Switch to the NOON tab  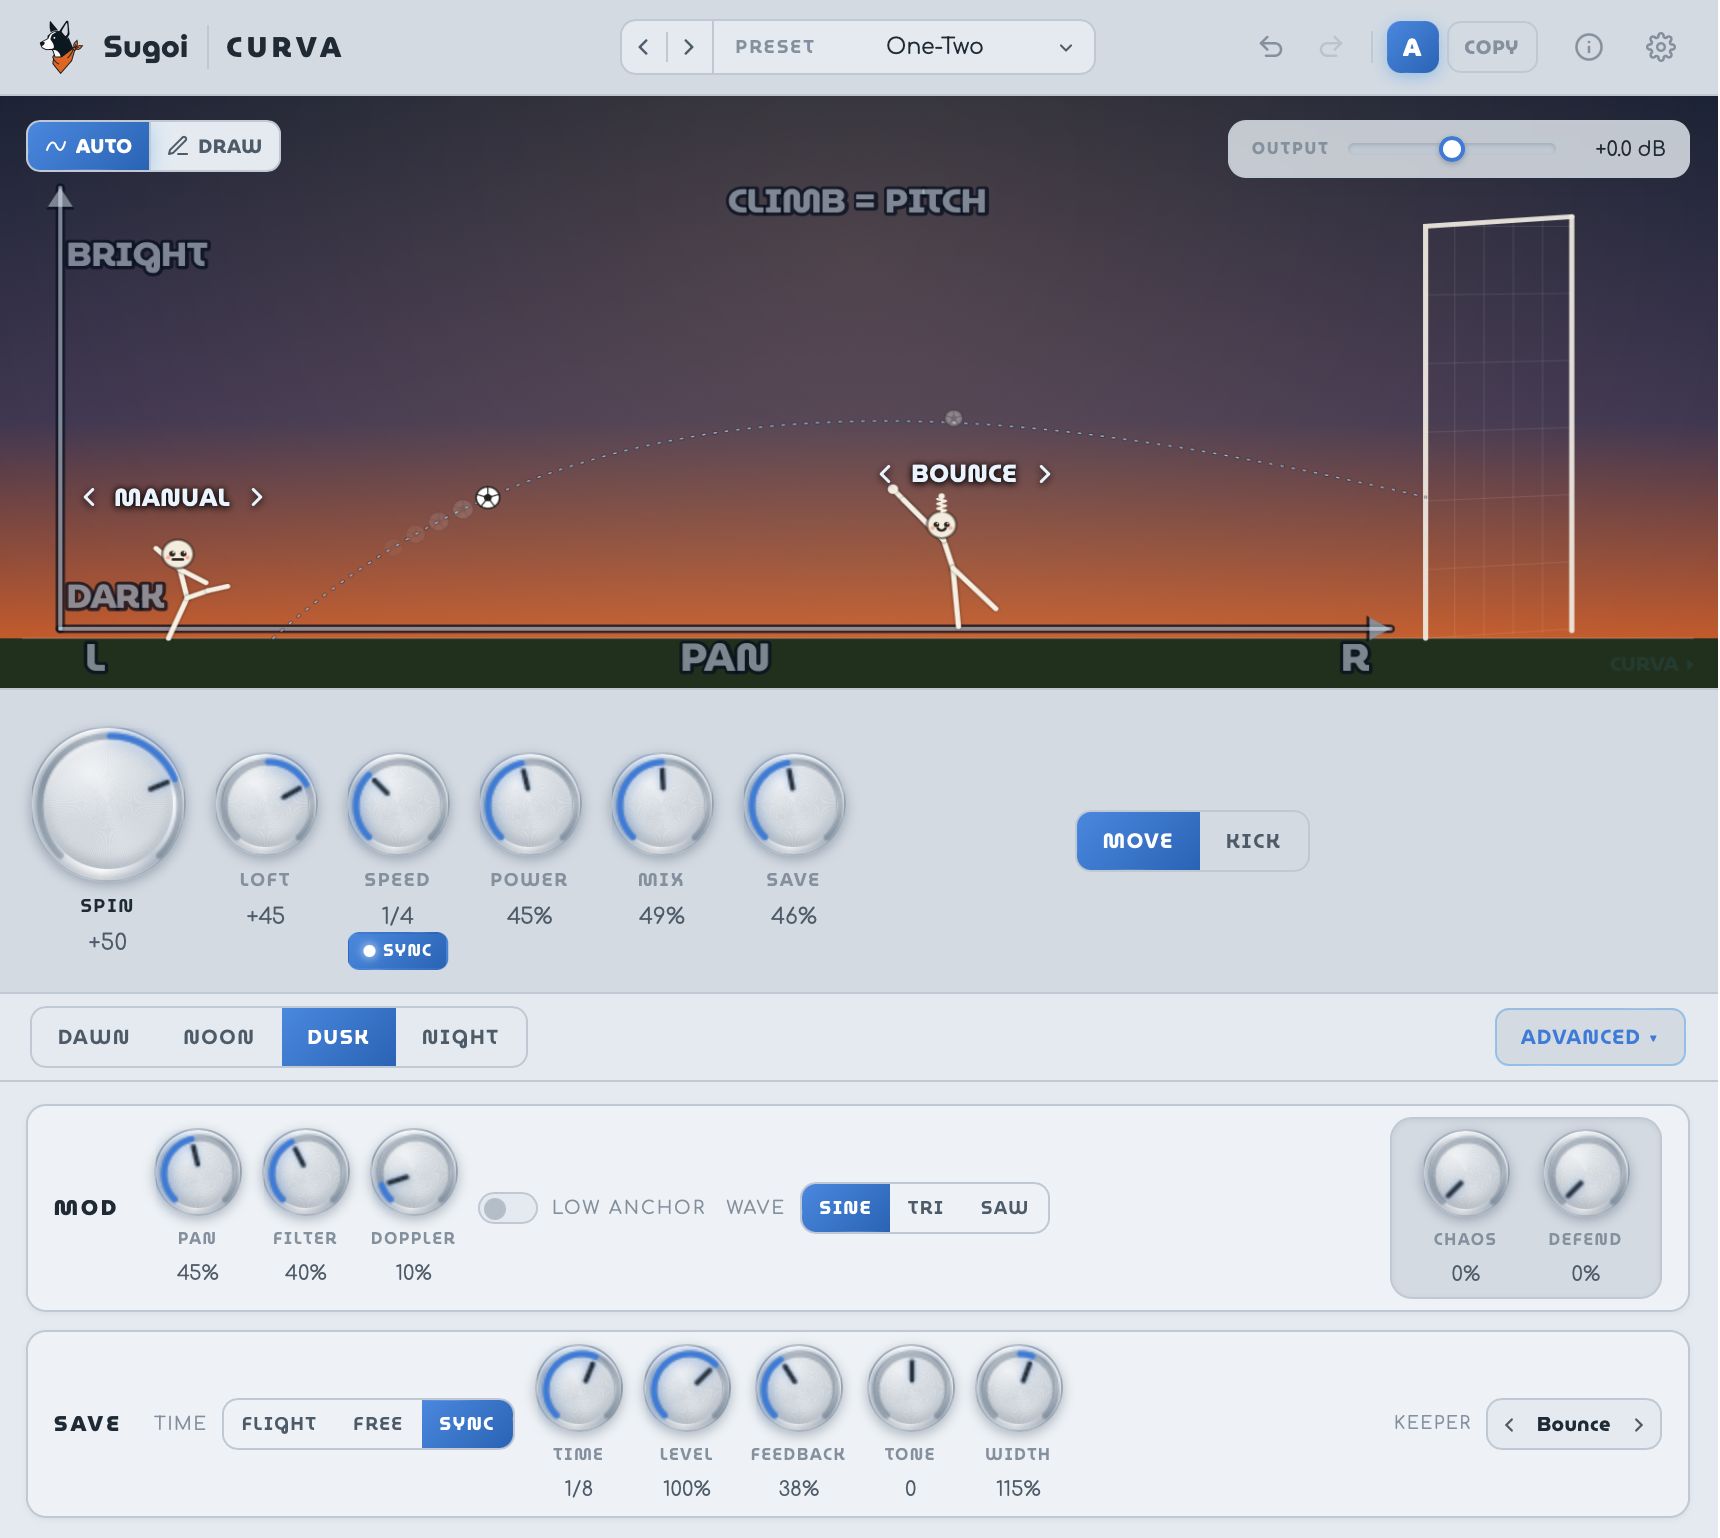click(x=219, y=1037)
